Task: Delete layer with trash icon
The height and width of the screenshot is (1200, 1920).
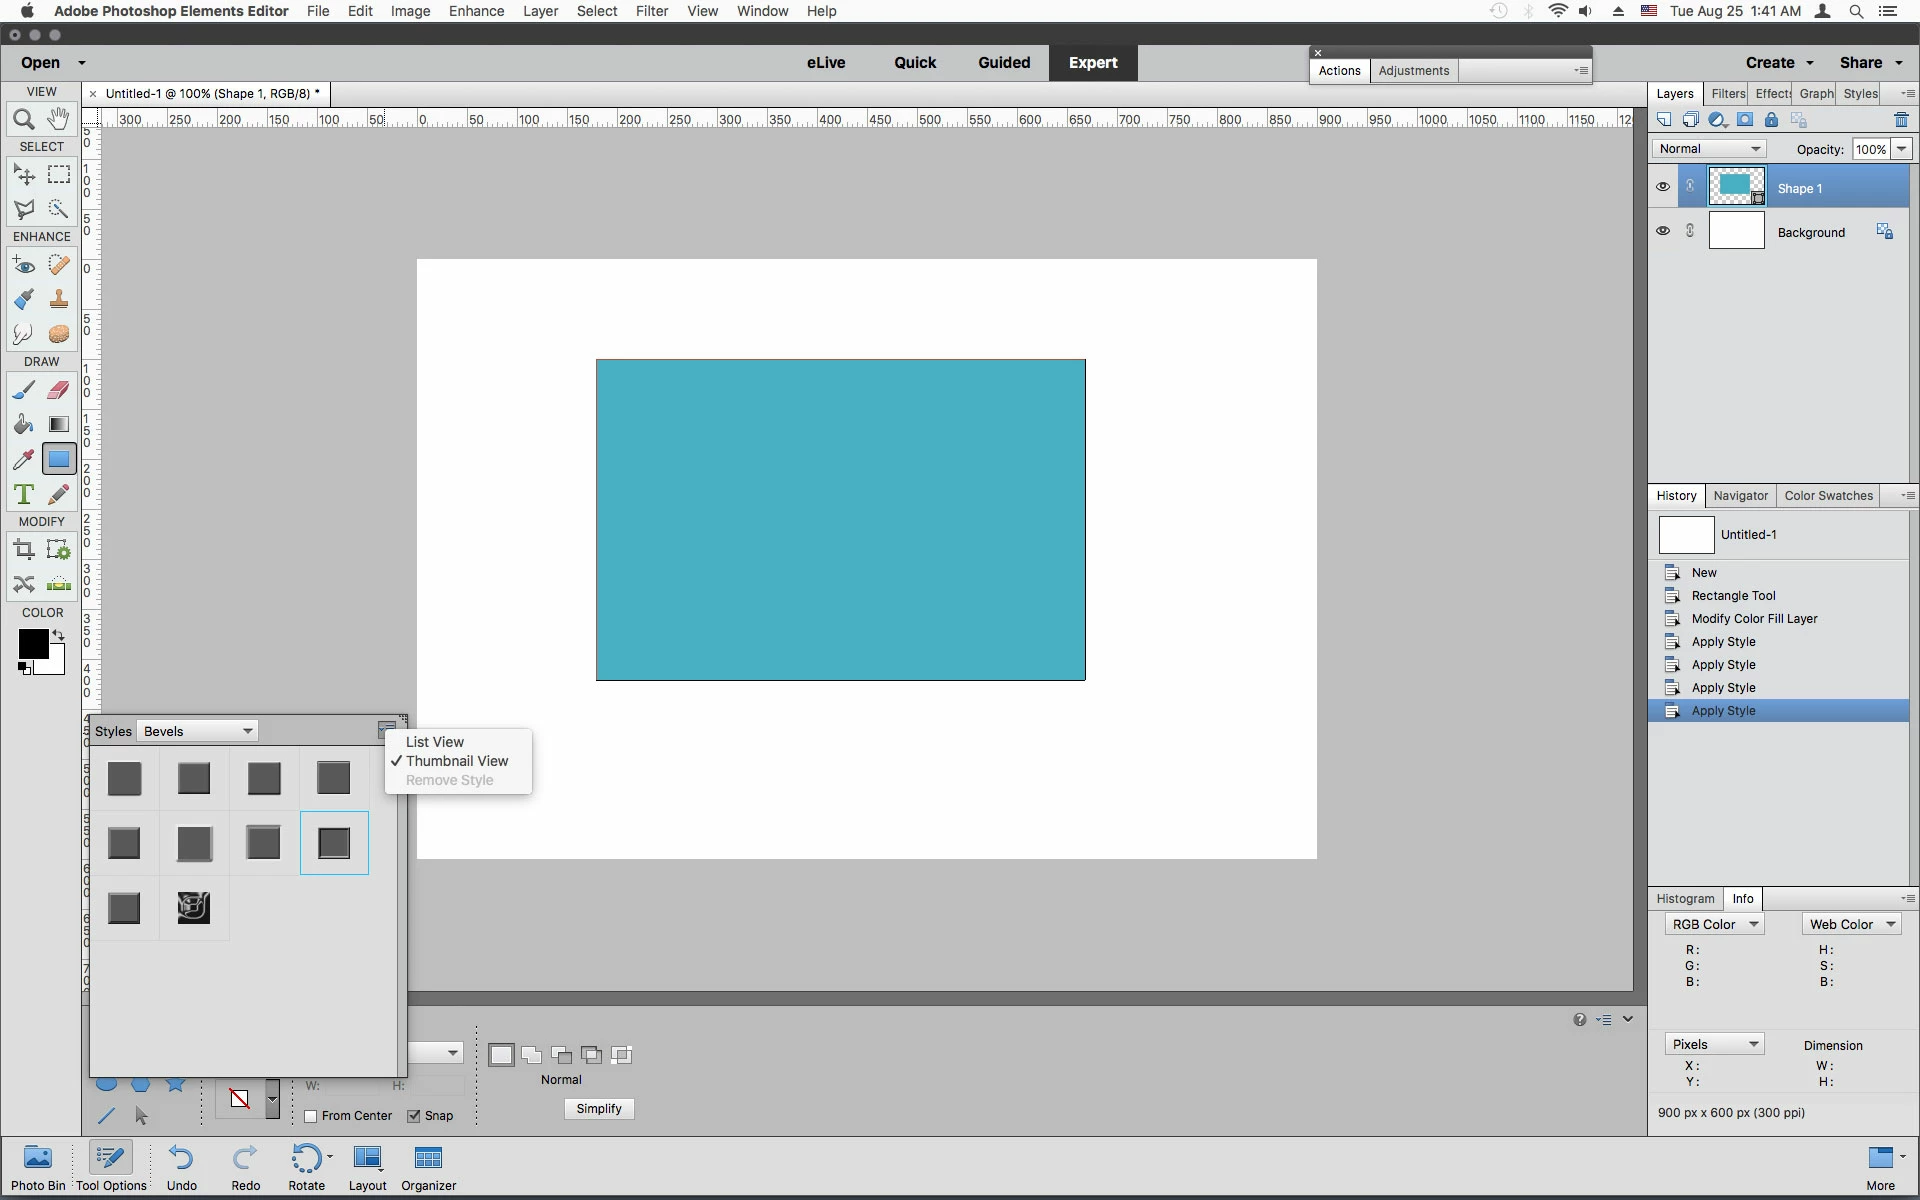Action: (x=1901, y=120)
